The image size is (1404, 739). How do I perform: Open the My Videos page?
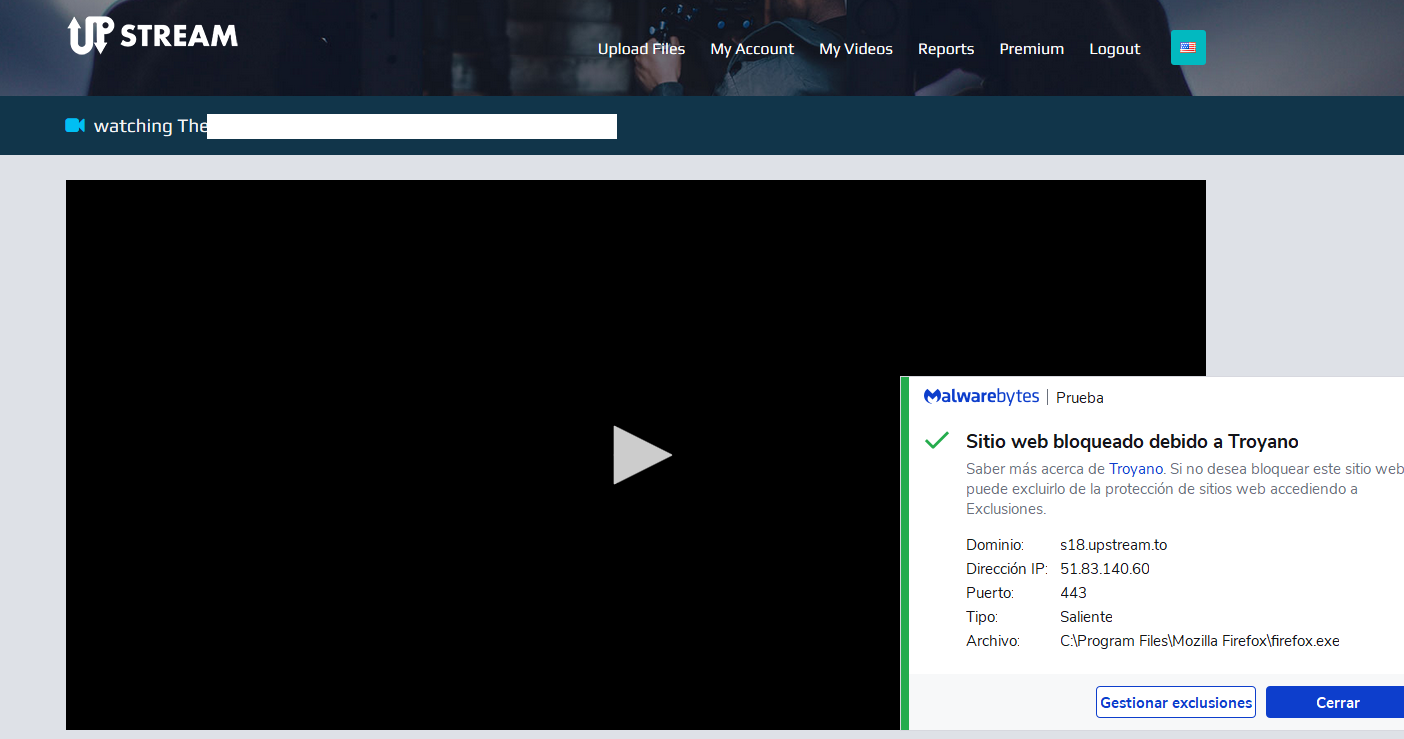click(x=856, y=49)
